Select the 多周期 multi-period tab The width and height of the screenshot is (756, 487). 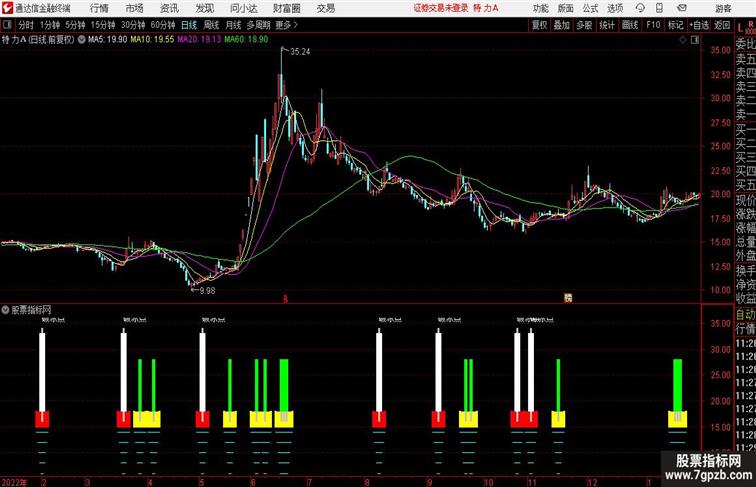coord(258,25)
